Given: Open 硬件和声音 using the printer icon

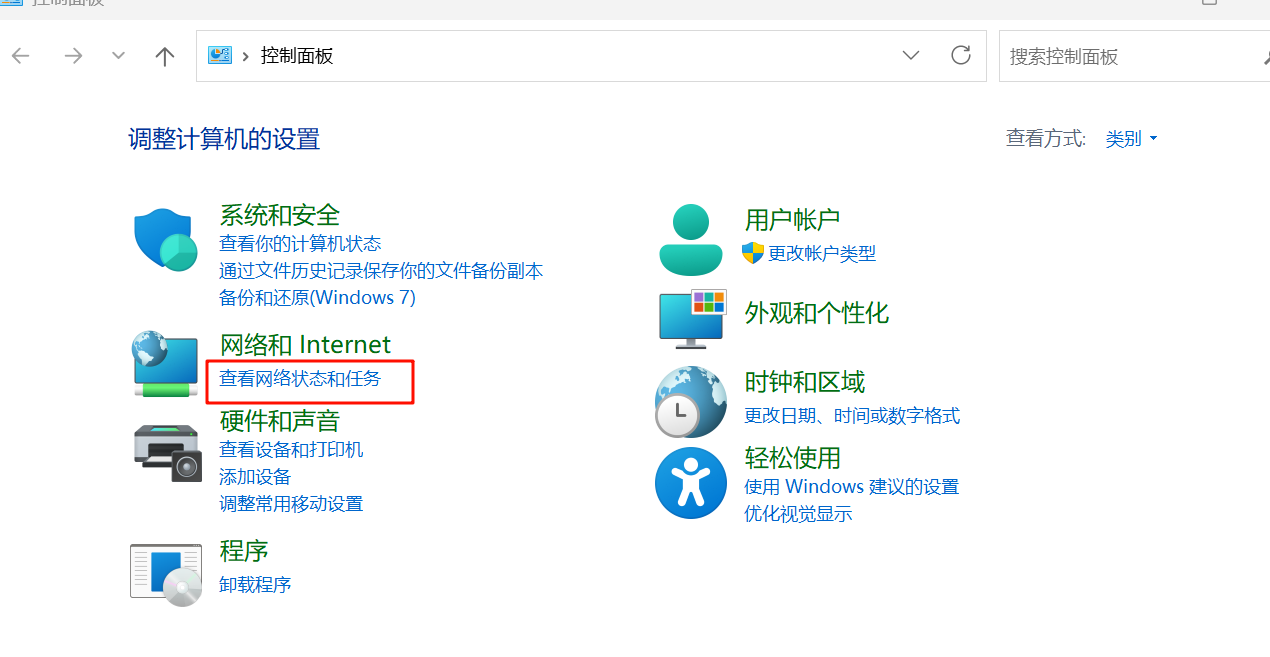Looking at the screenshot, I should click(166, 452).
